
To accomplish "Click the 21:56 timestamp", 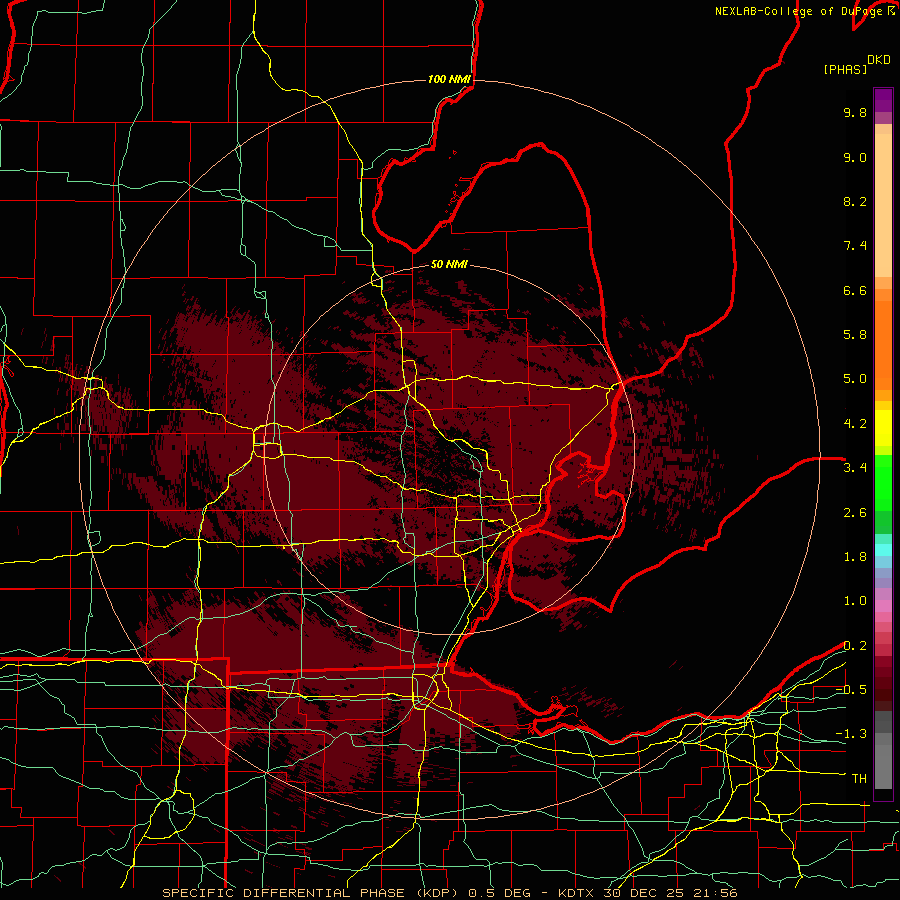I will coord(715,893).
